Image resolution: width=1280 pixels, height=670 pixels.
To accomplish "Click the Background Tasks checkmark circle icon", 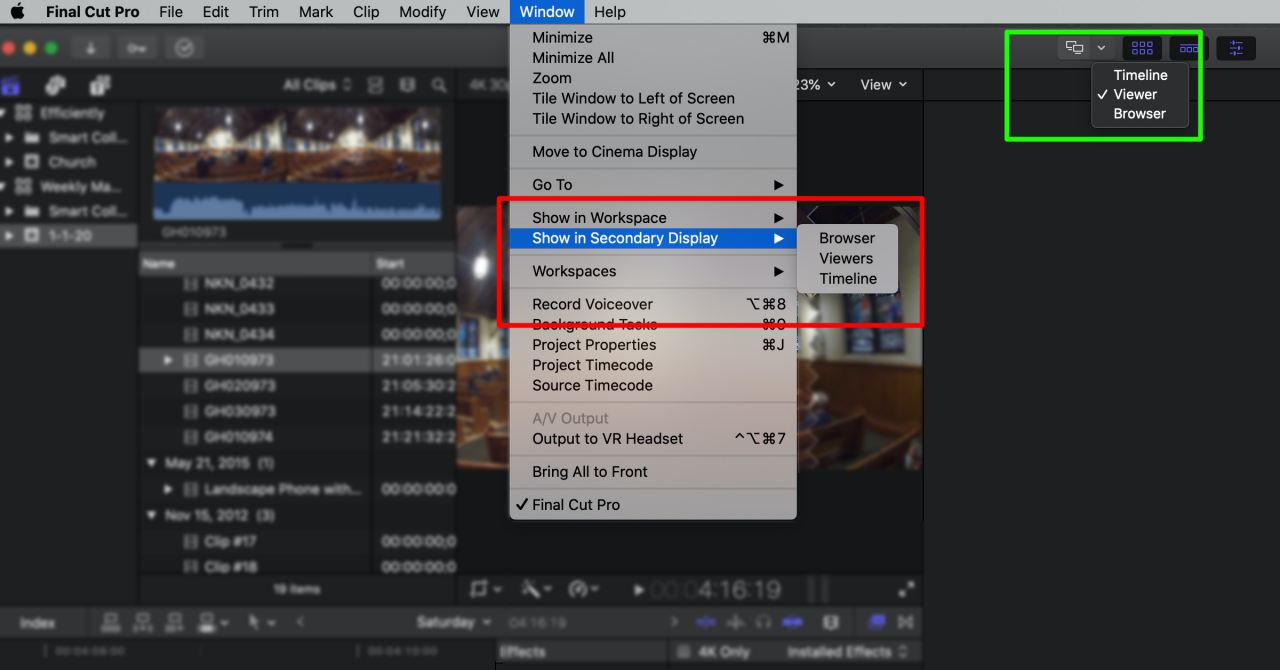I will coord(184,48).
